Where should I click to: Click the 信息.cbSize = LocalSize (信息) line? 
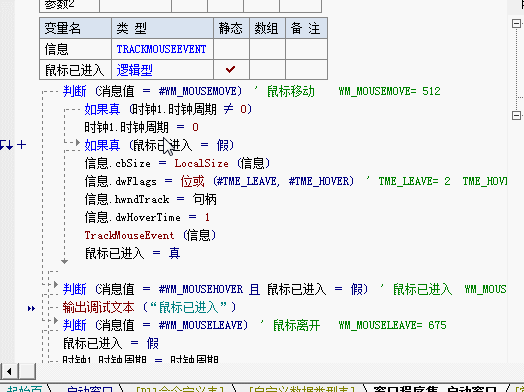pyautogui.click(x=177, y=163)
